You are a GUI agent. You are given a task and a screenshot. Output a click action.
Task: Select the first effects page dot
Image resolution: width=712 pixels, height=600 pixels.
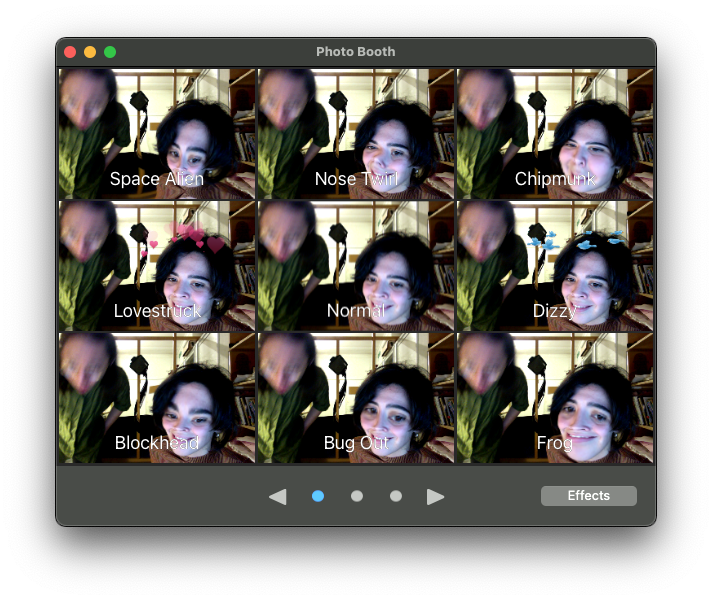[318, 496]
